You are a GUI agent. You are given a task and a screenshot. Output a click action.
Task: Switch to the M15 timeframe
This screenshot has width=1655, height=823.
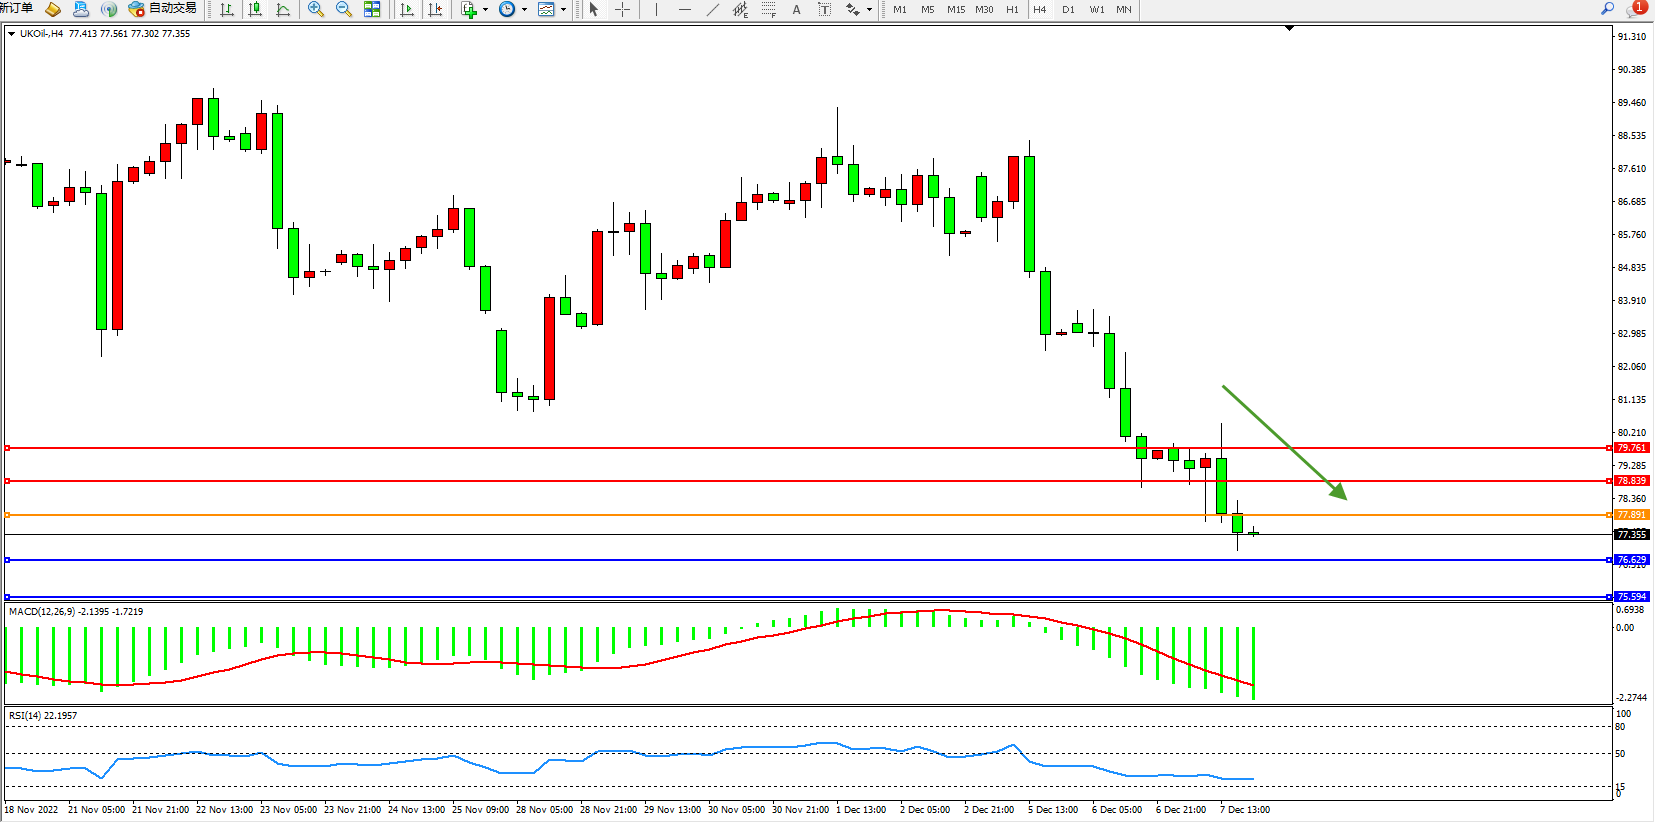point(956,9)
